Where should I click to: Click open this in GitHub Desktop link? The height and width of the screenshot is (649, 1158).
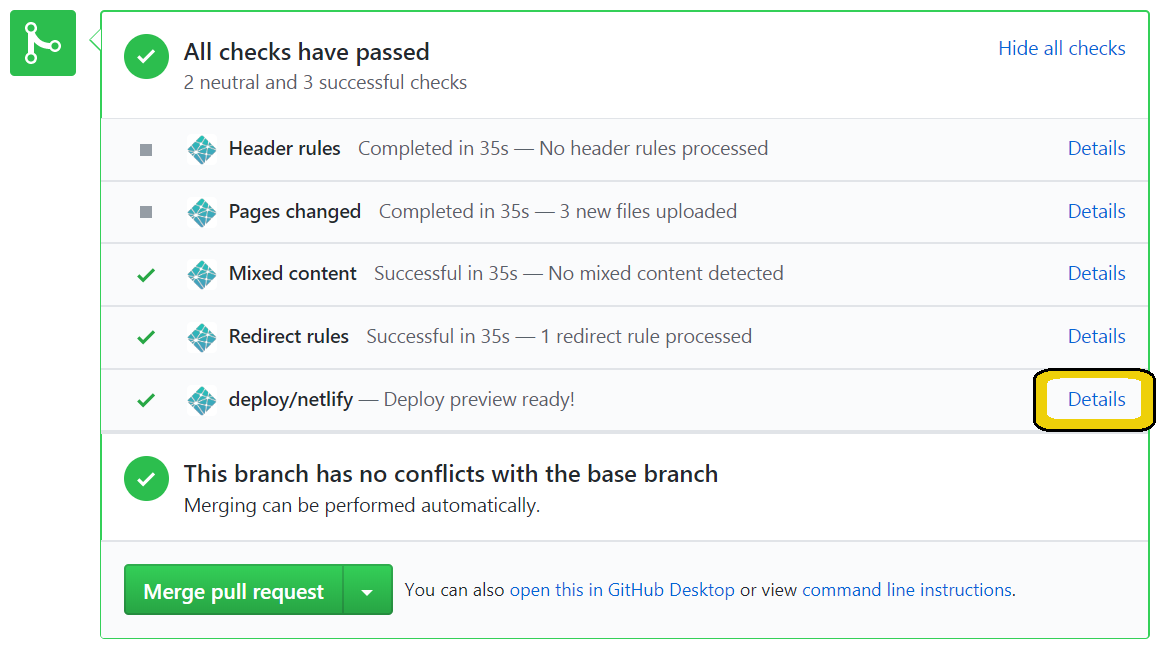point(622,590)
